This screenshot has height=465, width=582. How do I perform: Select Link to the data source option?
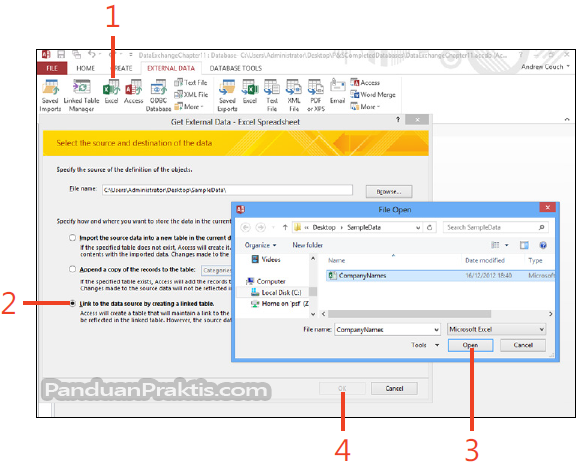[x=72, y=304]
